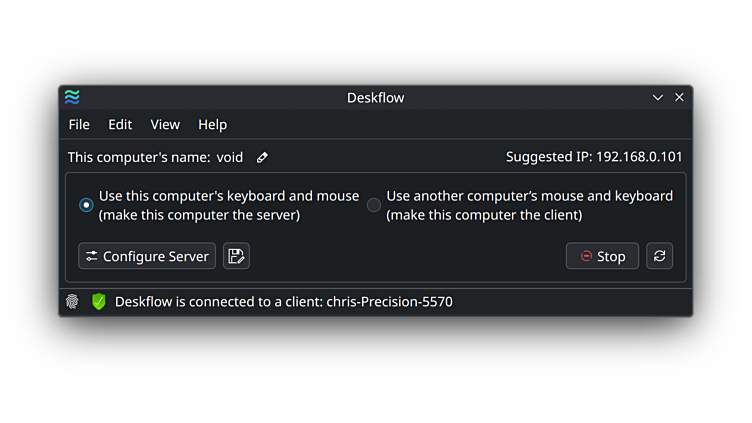Select the client mode radio button

click(x=374, y=205)
